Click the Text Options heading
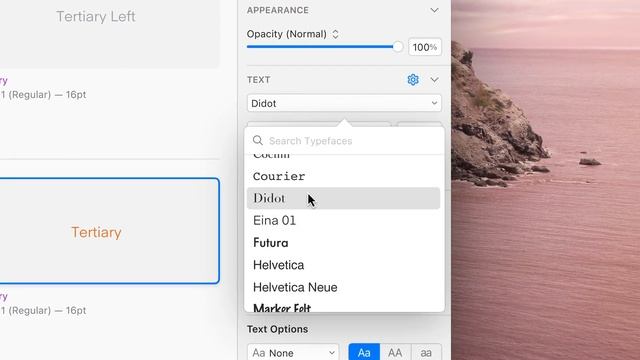 pos(277,329)
